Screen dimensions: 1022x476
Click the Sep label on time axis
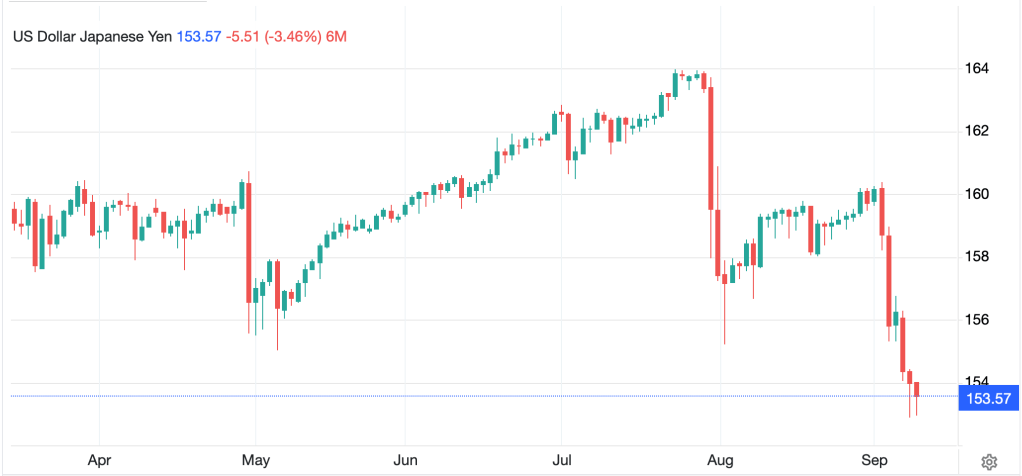coord(875,461)
